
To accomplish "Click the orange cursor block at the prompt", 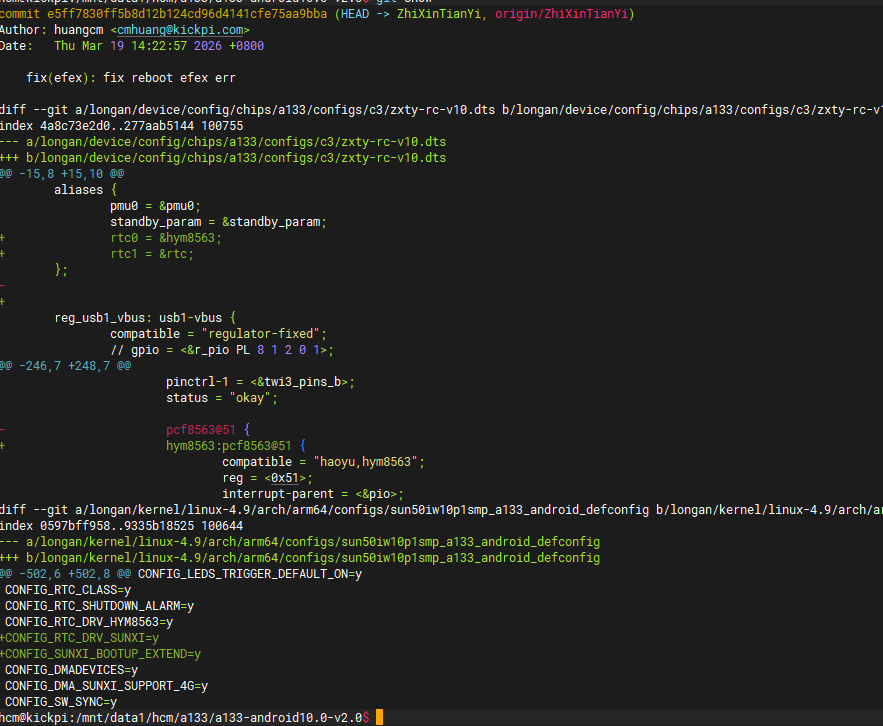I will pos(379,717).
